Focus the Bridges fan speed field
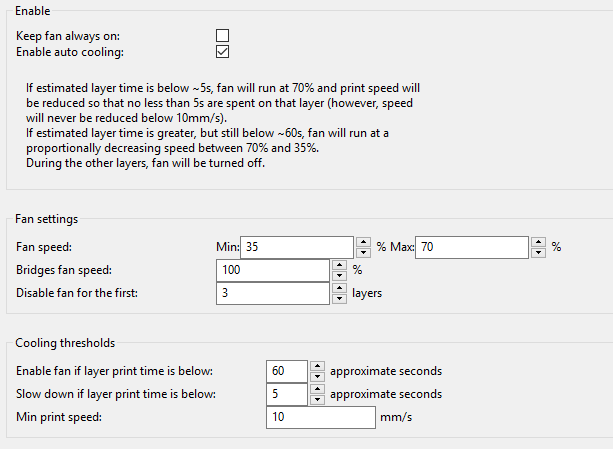The image size is (613, 449). point(273,270)
